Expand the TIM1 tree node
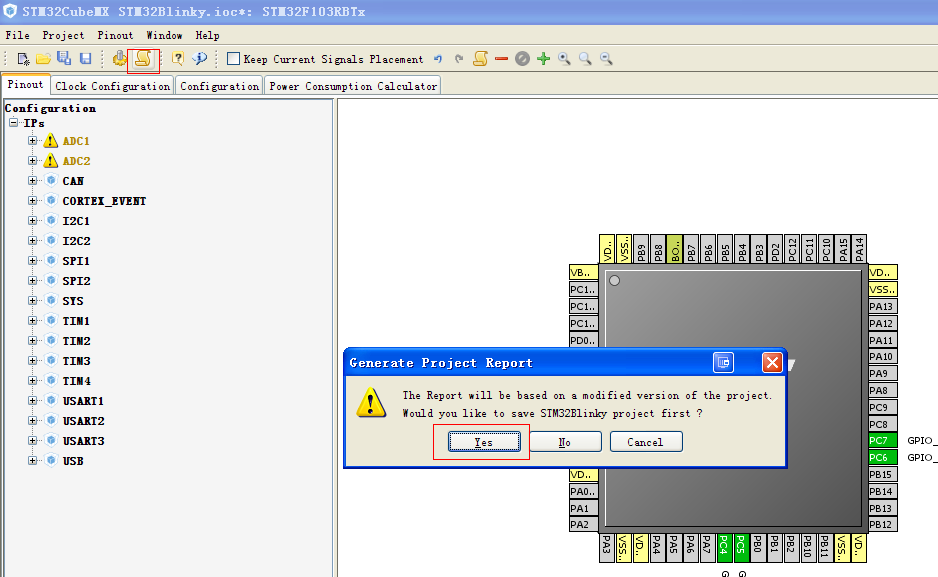Screen dimensions: 938x577 coord(32,320)
